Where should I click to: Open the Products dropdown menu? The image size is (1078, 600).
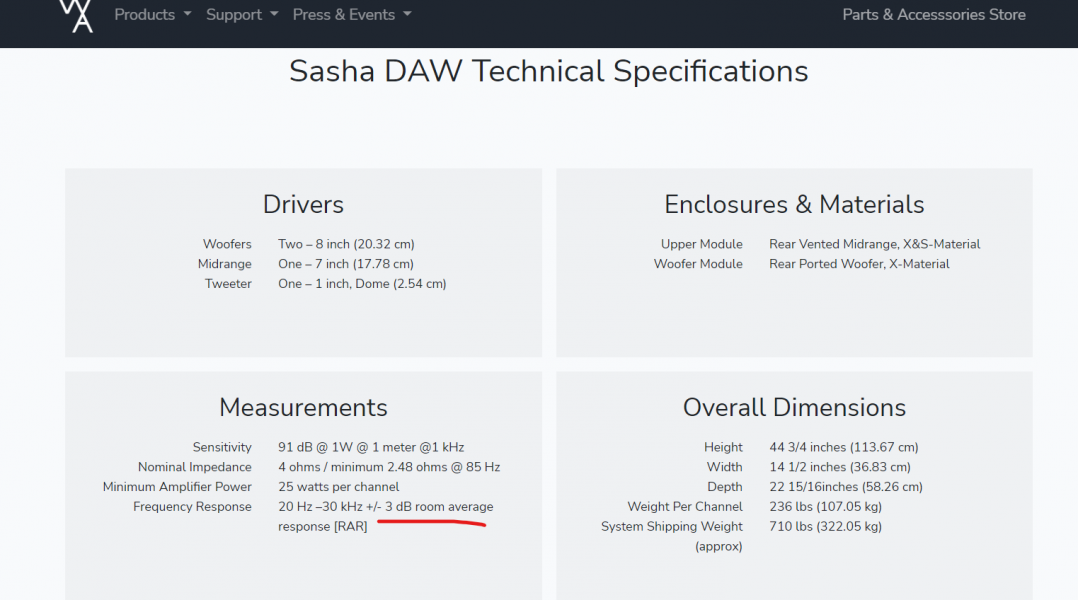click(x=153, y=14)
